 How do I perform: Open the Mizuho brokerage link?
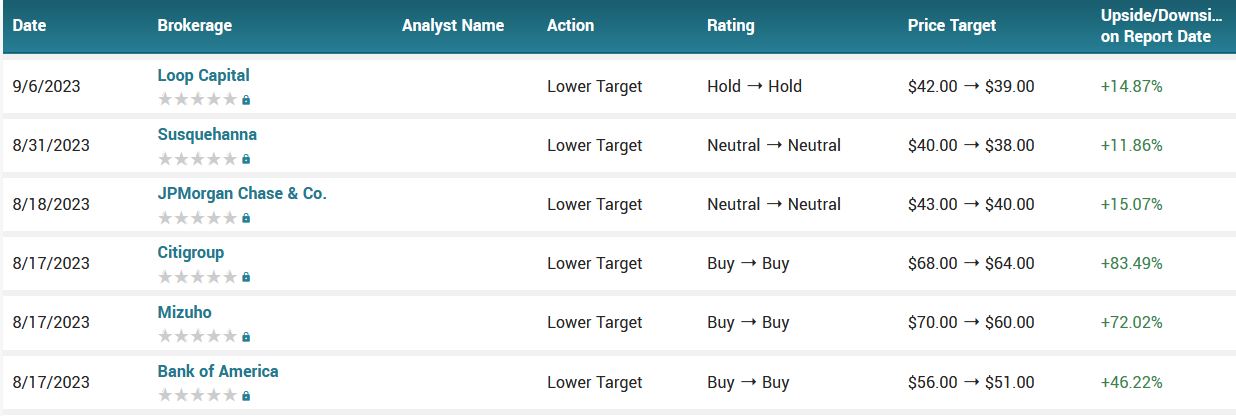pos(185,312)
